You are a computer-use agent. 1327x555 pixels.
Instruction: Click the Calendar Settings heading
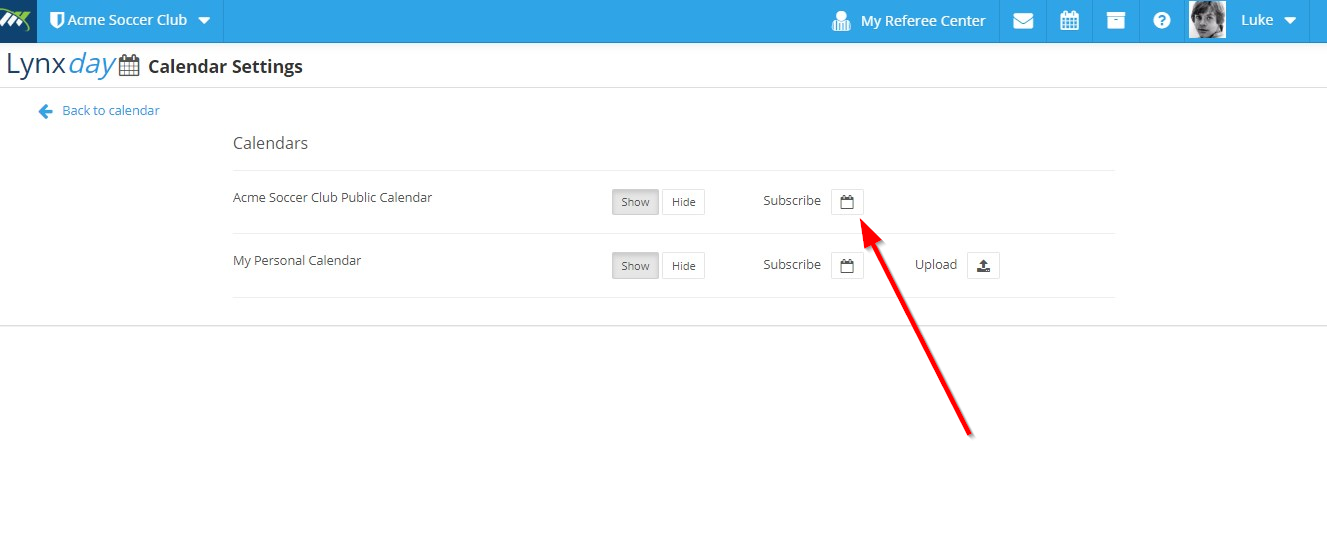pos(225,67)
